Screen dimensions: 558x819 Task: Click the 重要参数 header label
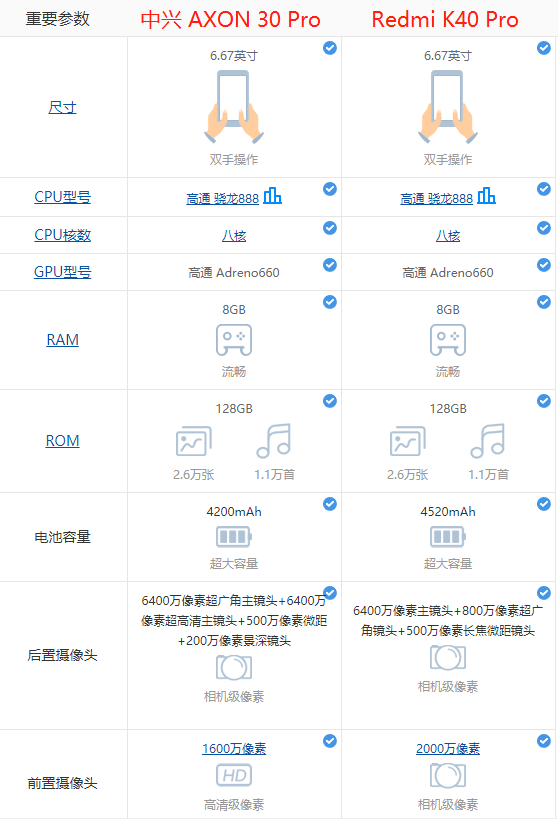[x=58, y=19]
